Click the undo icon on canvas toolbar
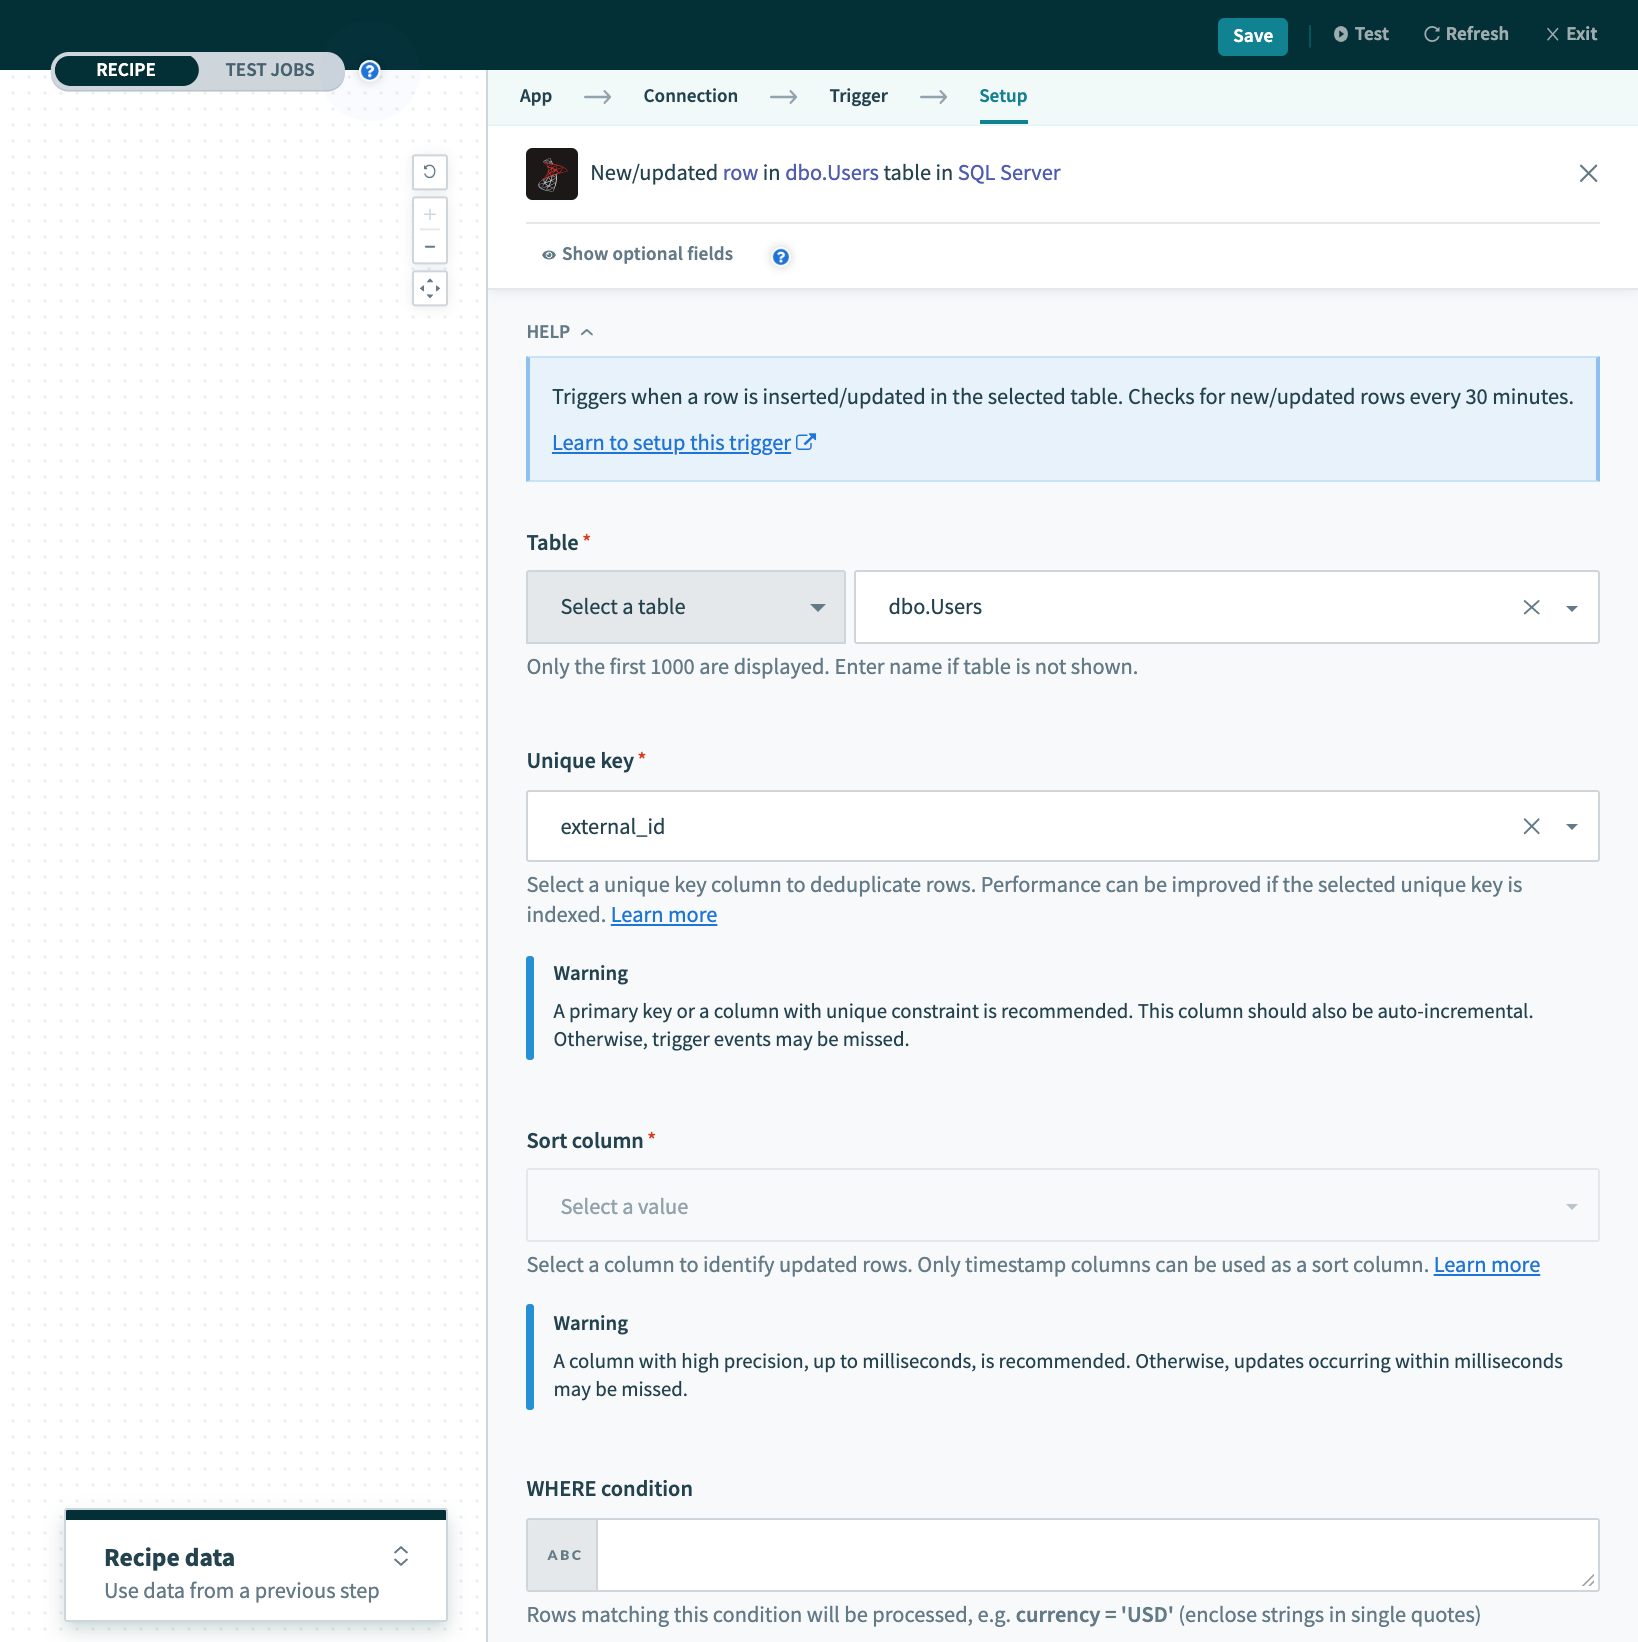This screenshot has width=1638, height=1642. point(430,172)
